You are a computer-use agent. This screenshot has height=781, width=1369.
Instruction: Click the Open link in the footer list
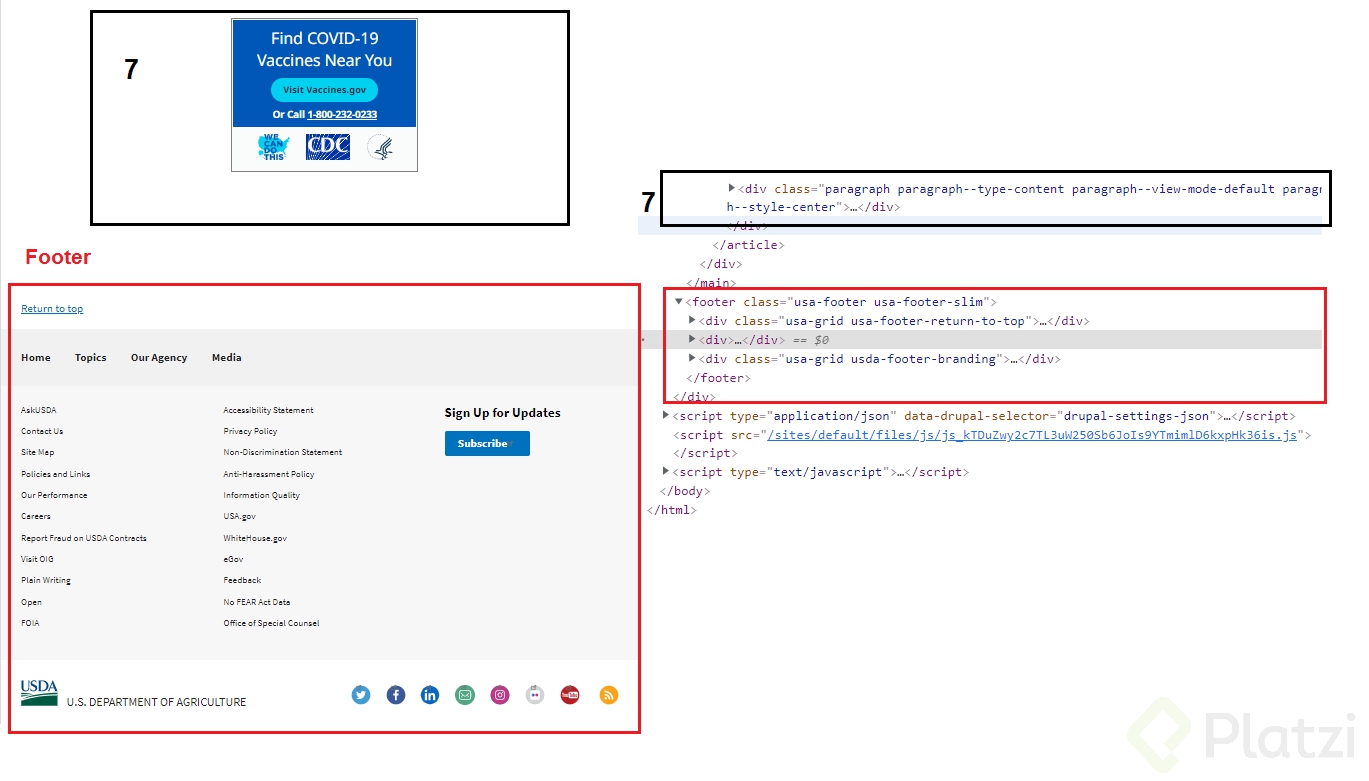pyautogui.click(x=32, y=602)
